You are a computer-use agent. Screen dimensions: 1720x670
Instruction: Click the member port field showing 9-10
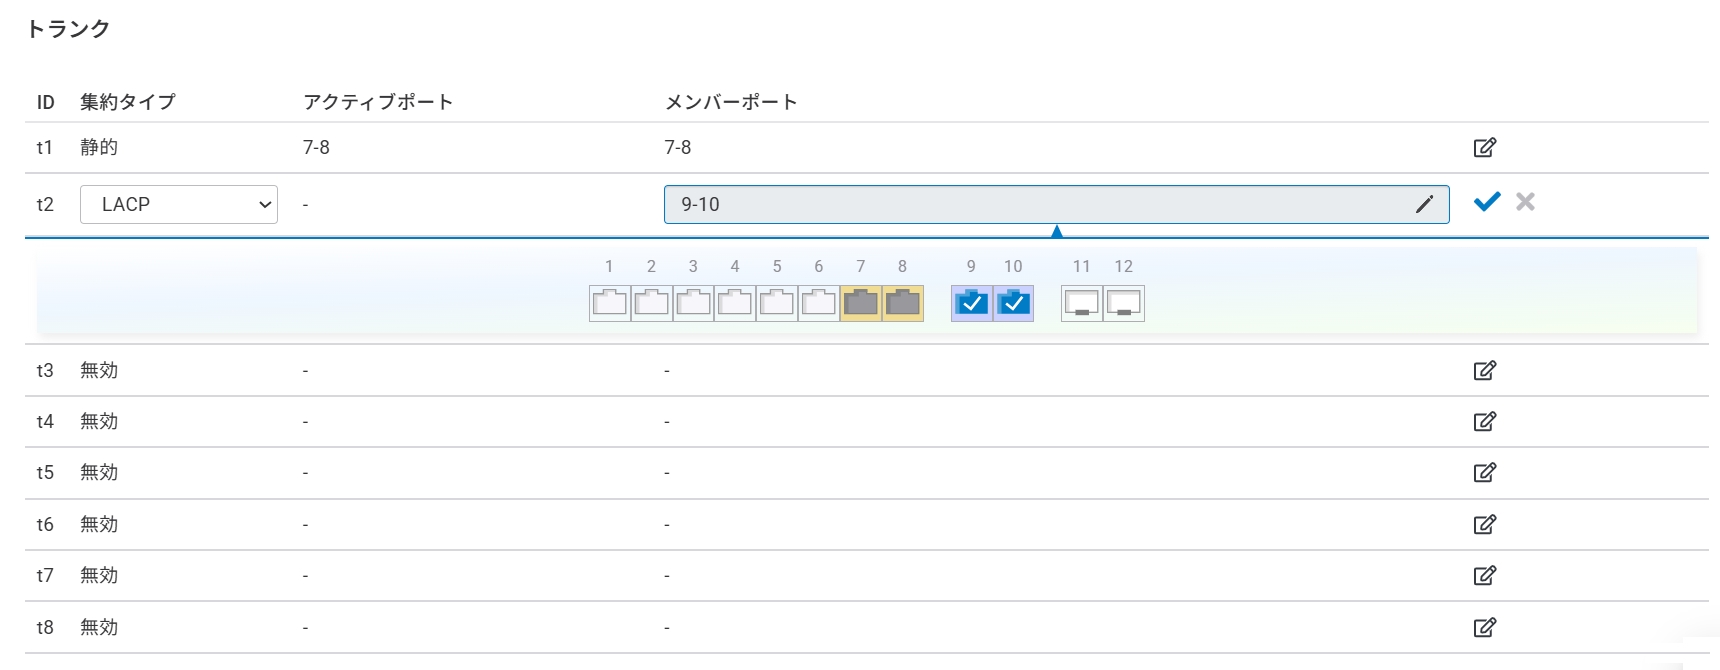click(x=1040, y=205)
